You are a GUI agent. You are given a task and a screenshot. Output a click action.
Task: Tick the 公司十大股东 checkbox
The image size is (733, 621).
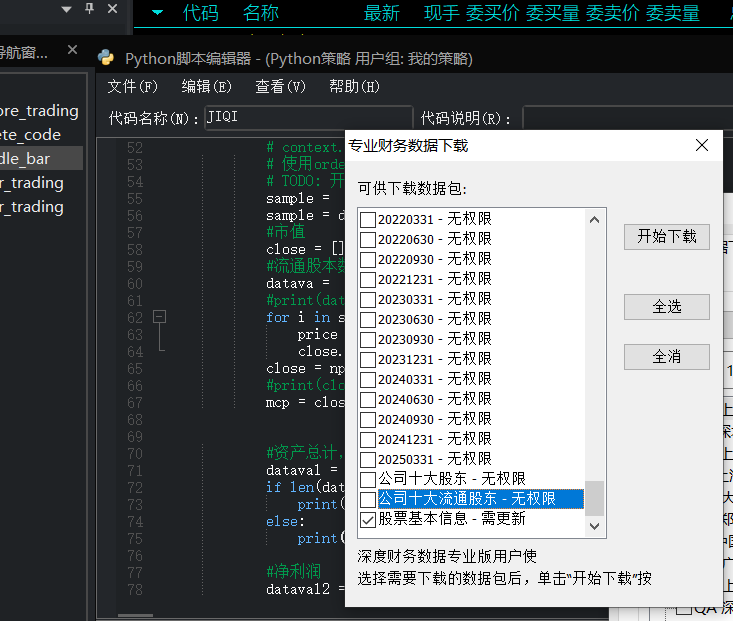(368, 479)
